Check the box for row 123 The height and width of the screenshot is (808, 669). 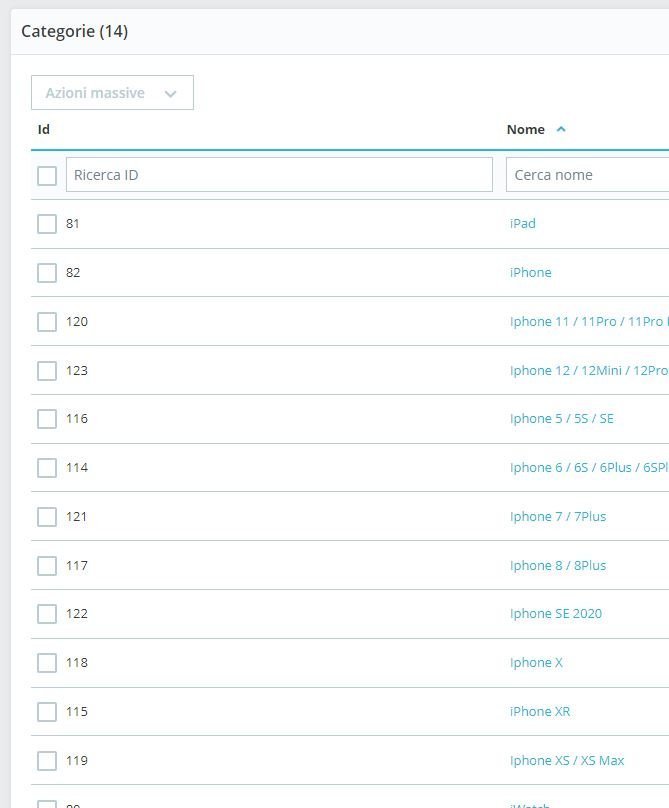tap(47, 371)
